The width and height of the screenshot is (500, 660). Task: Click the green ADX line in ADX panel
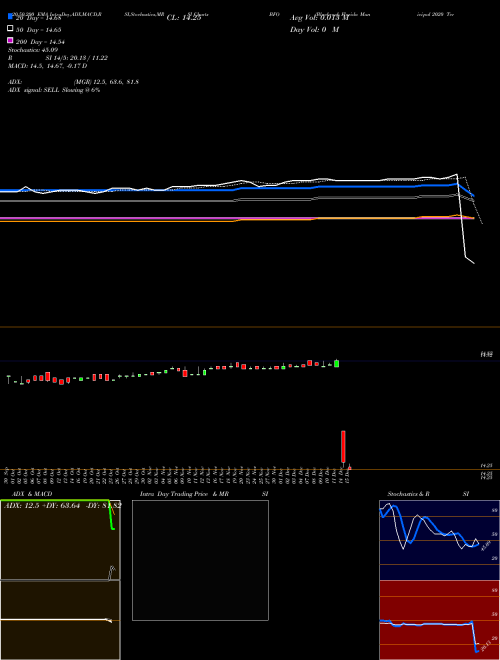[112, 516]
